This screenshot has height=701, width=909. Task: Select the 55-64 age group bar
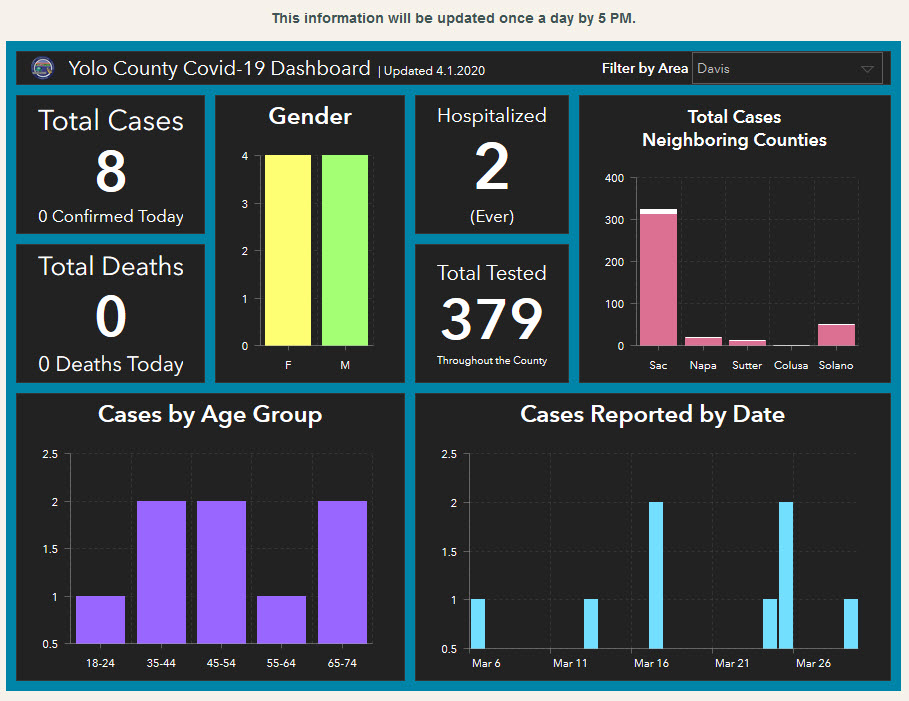[x=281, y=619]
